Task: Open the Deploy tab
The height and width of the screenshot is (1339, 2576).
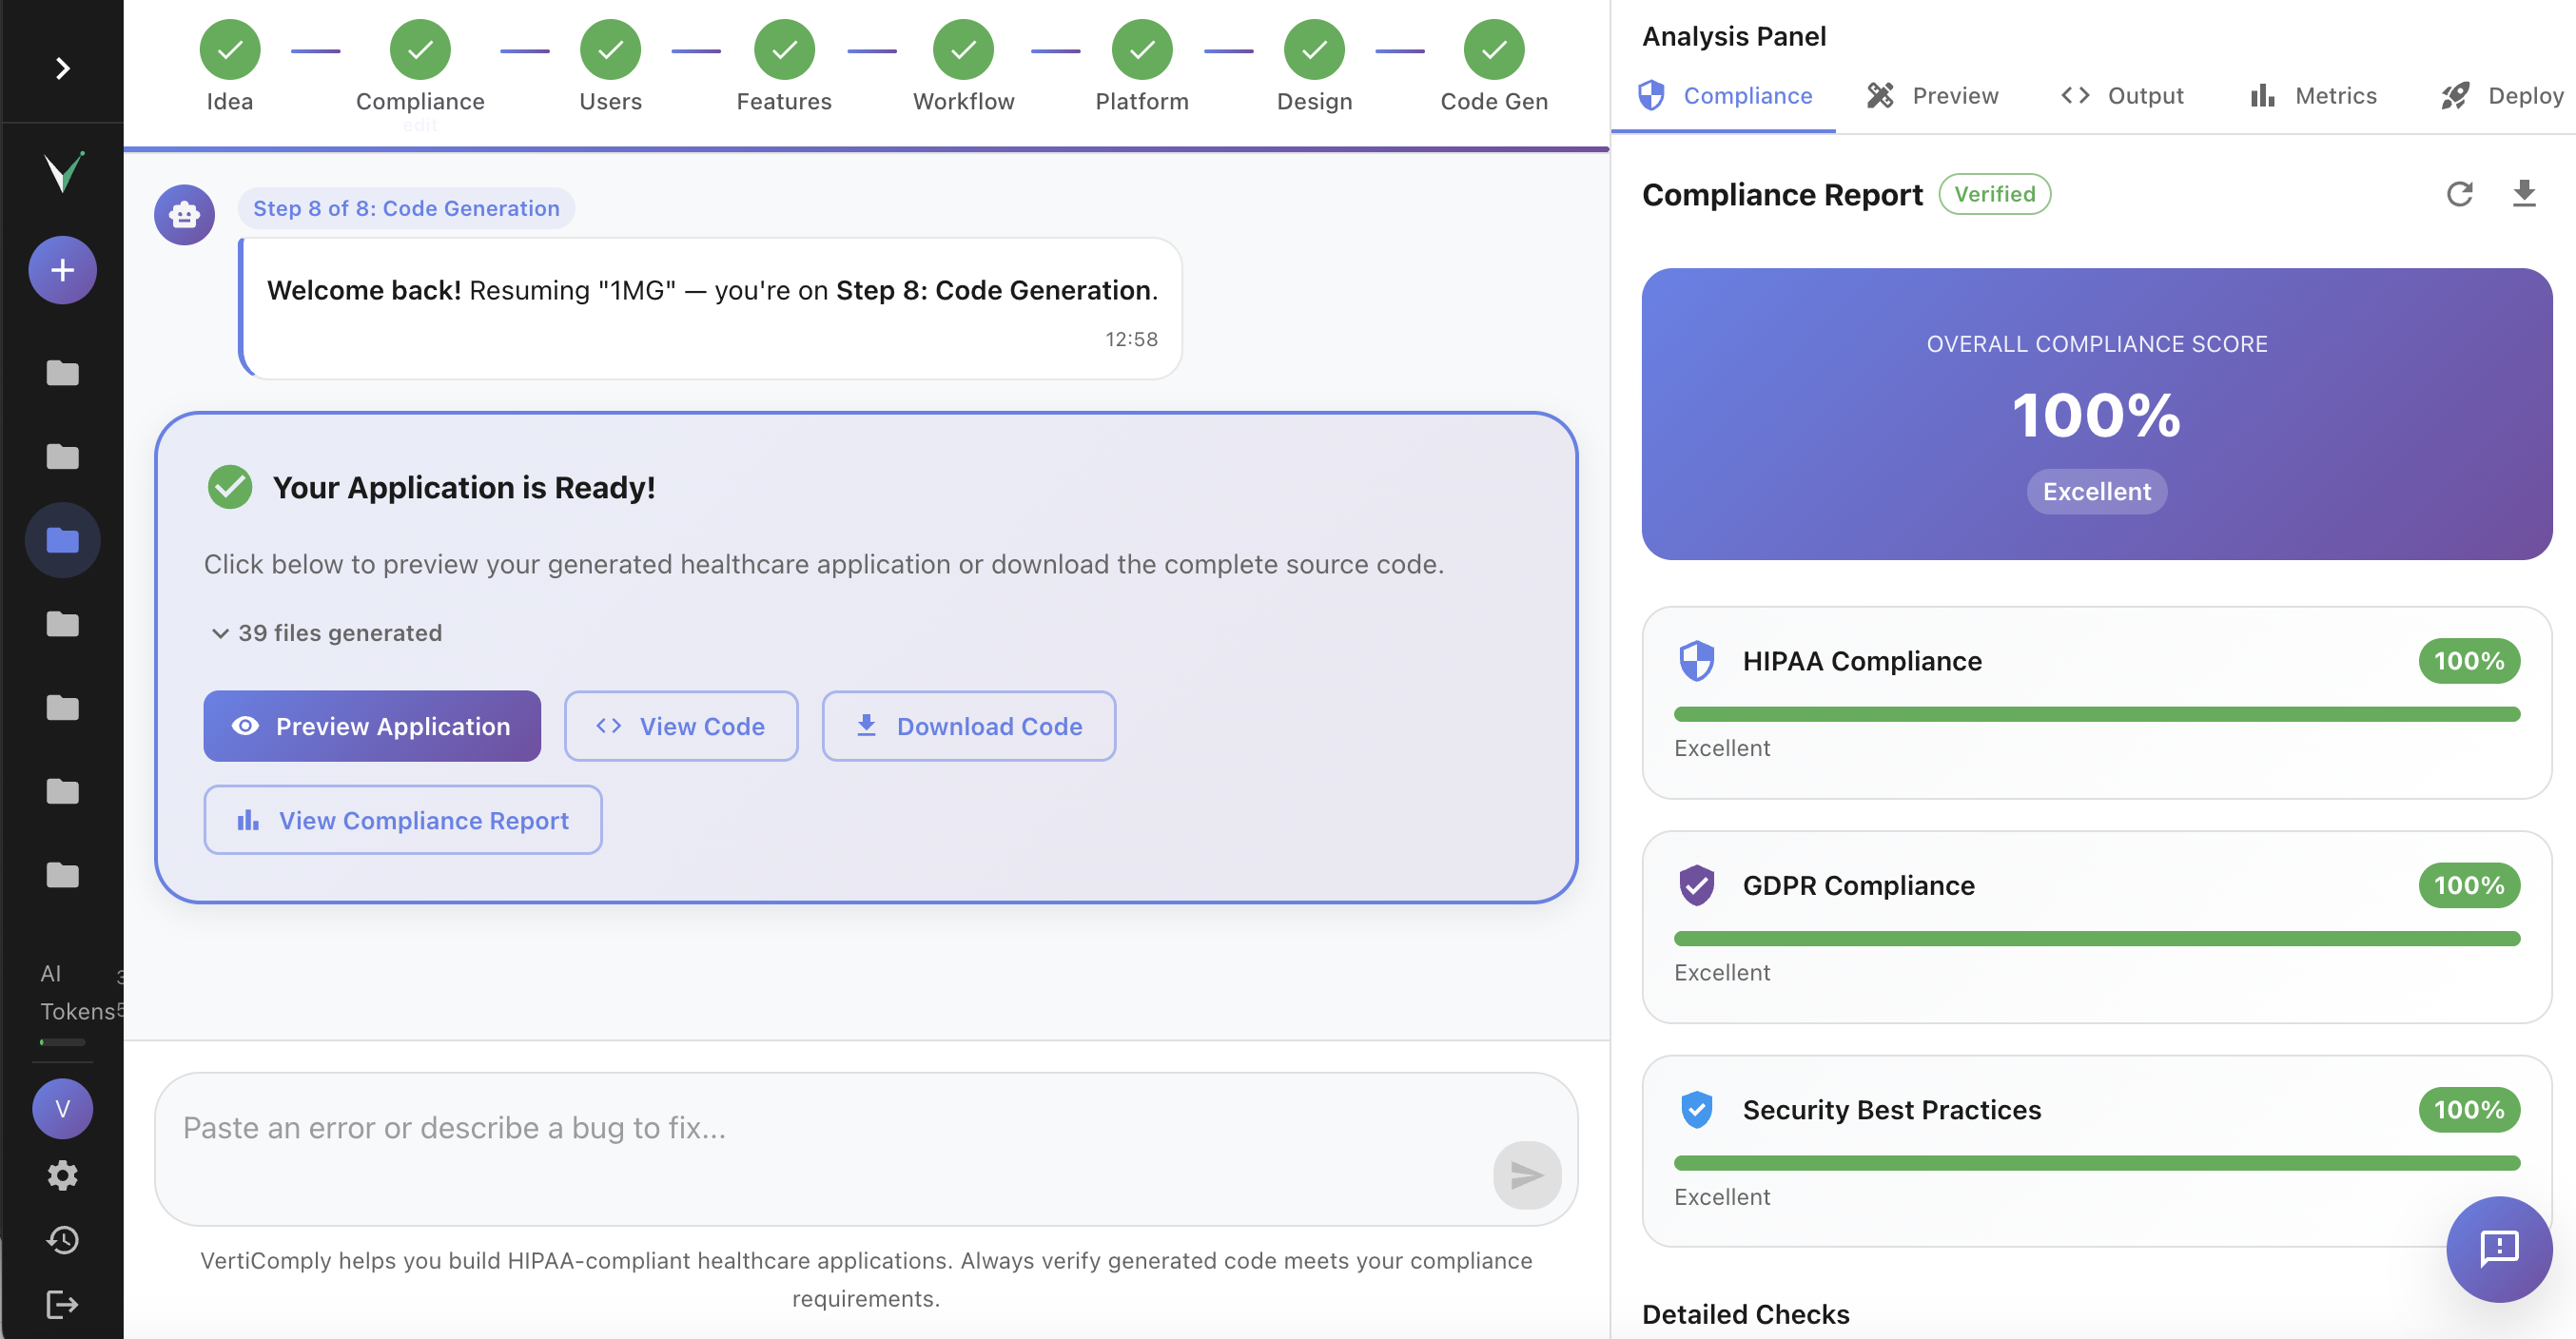Action: (x=2502, y=96)
